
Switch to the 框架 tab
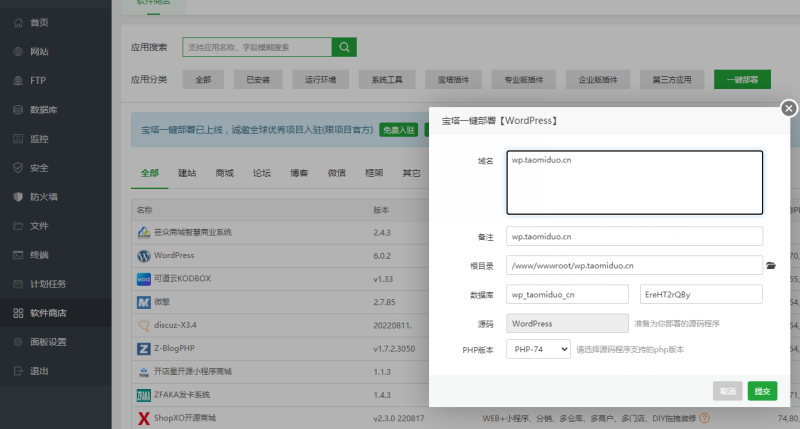[x=374, y=173]
